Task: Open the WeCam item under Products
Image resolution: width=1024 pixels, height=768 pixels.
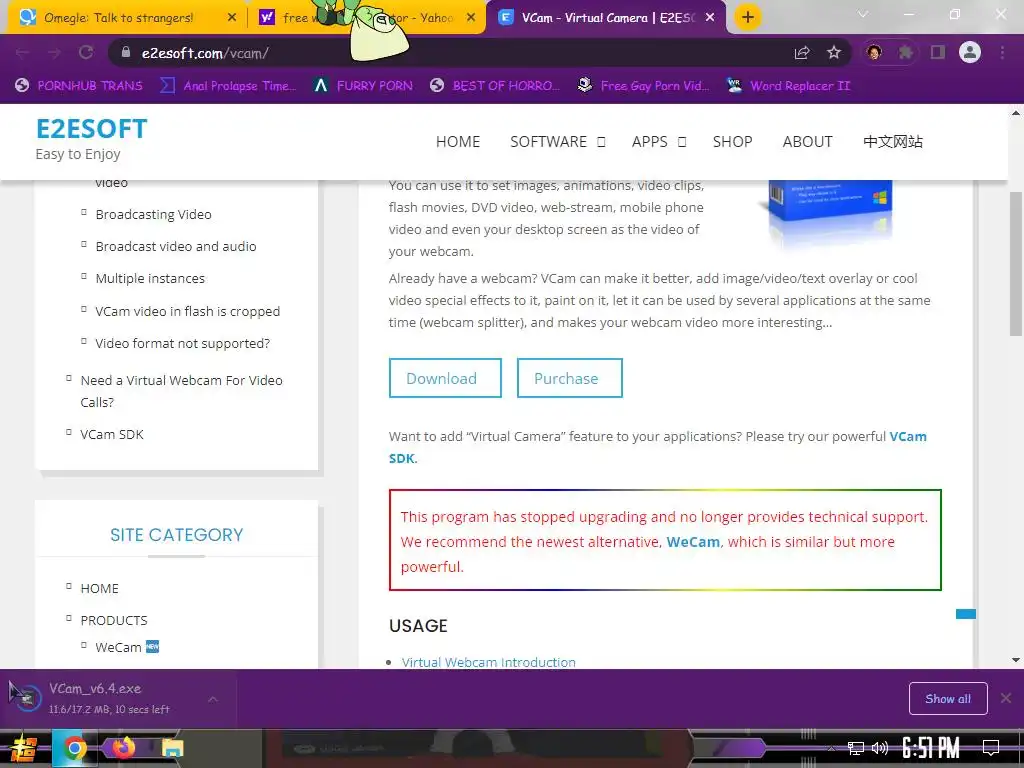Action: [118, 647]
